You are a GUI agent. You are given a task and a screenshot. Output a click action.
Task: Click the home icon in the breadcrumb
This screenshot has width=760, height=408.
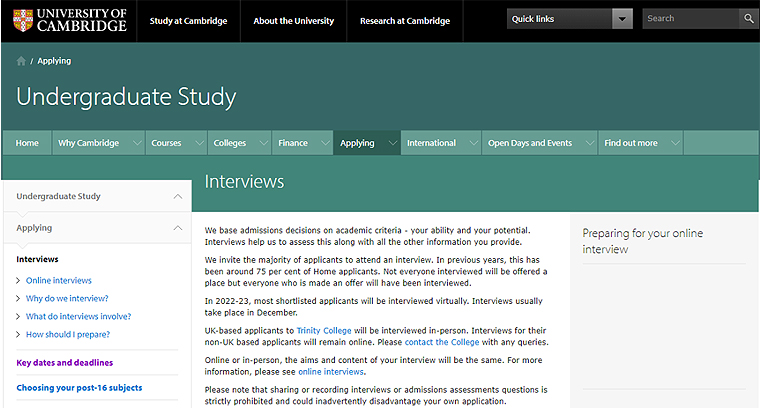coord(21,61)
